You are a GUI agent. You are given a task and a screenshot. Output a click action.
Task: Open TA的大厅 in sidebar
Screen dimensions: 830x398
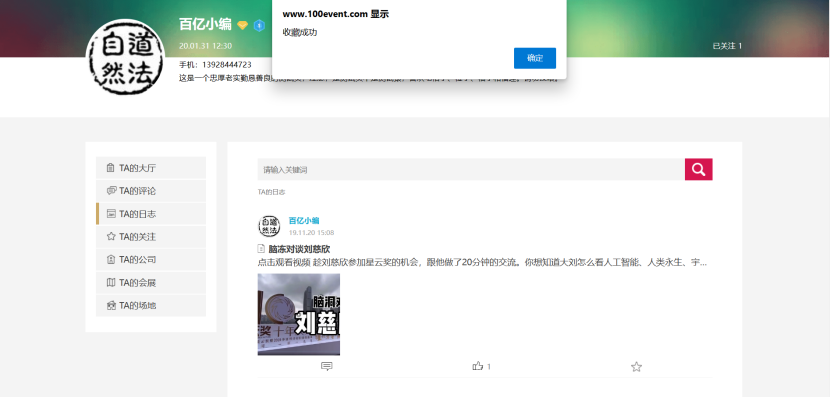(x=151, y=168)
